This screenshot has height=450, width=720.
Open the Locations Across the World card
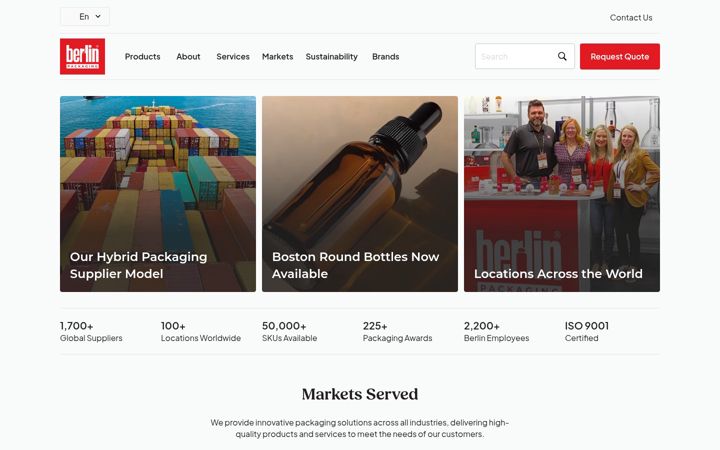pyautogui.click(x=562, y=194)
